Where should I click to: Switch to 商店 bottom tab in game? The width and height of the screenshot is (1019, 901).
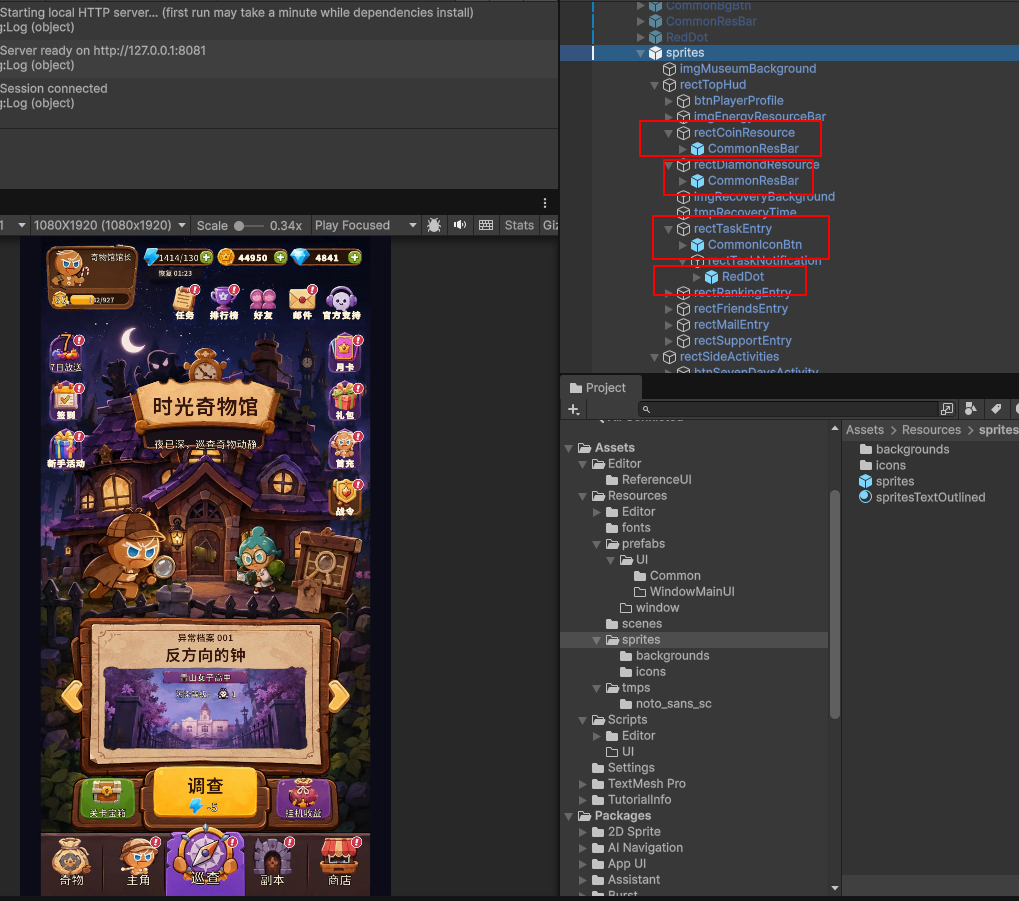click(x=339, y=862)
